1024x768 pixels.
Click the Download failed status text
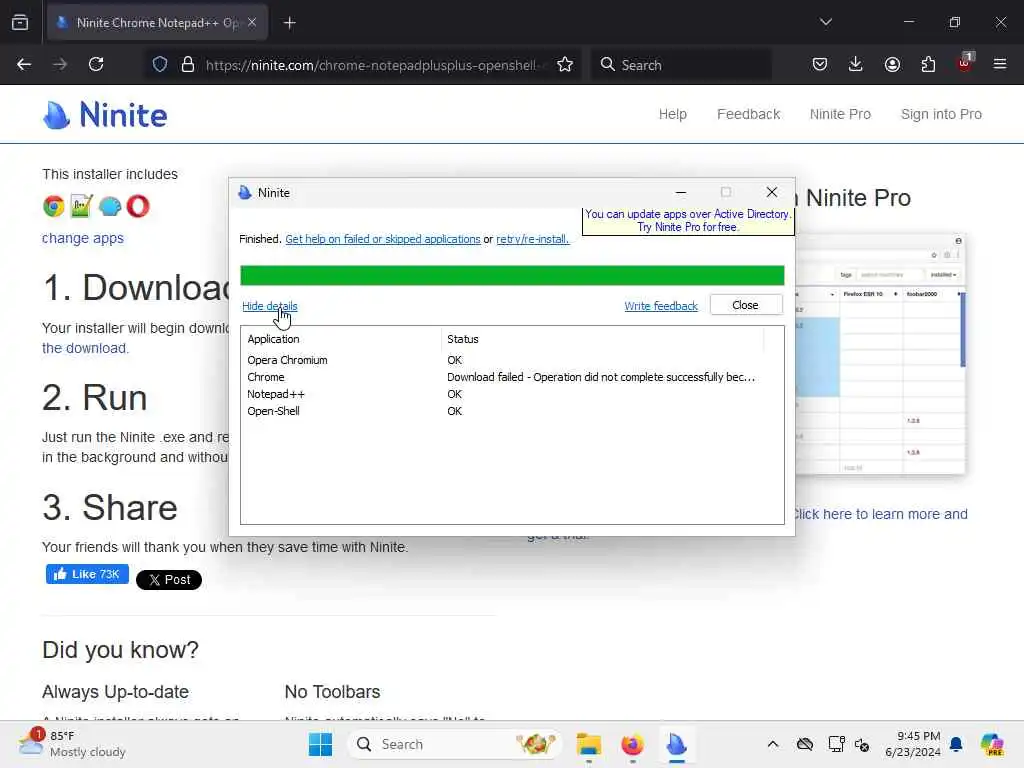coord(601,377)
